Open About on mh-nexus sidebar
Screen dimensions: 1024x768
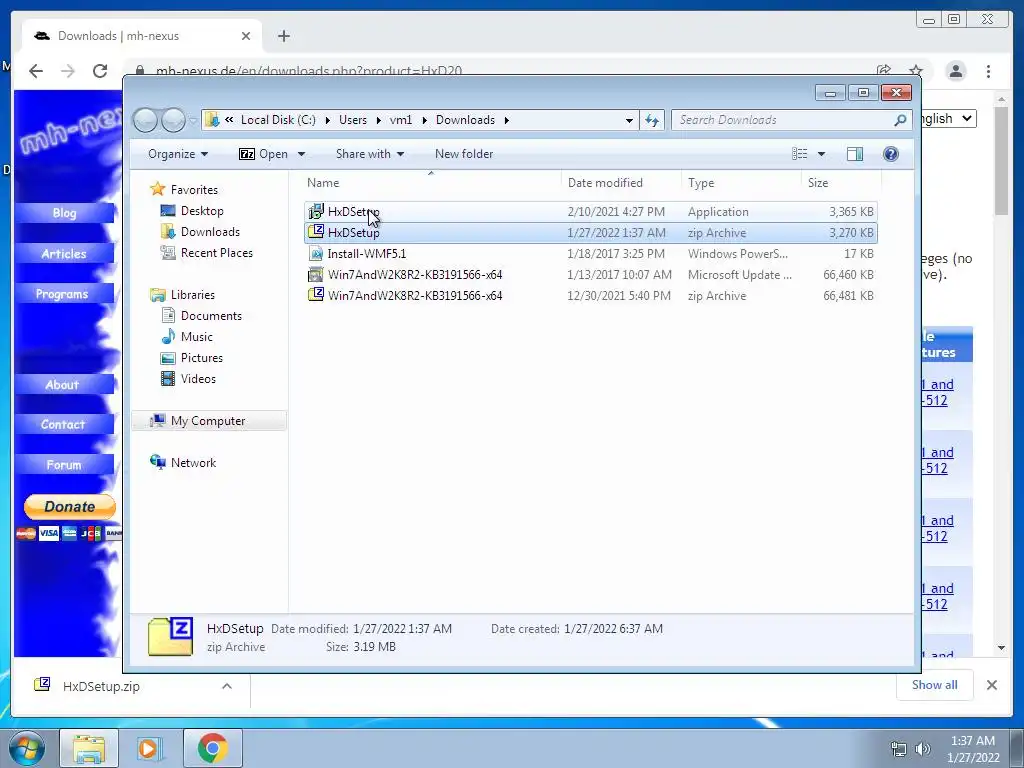click(x=64, y=385)
